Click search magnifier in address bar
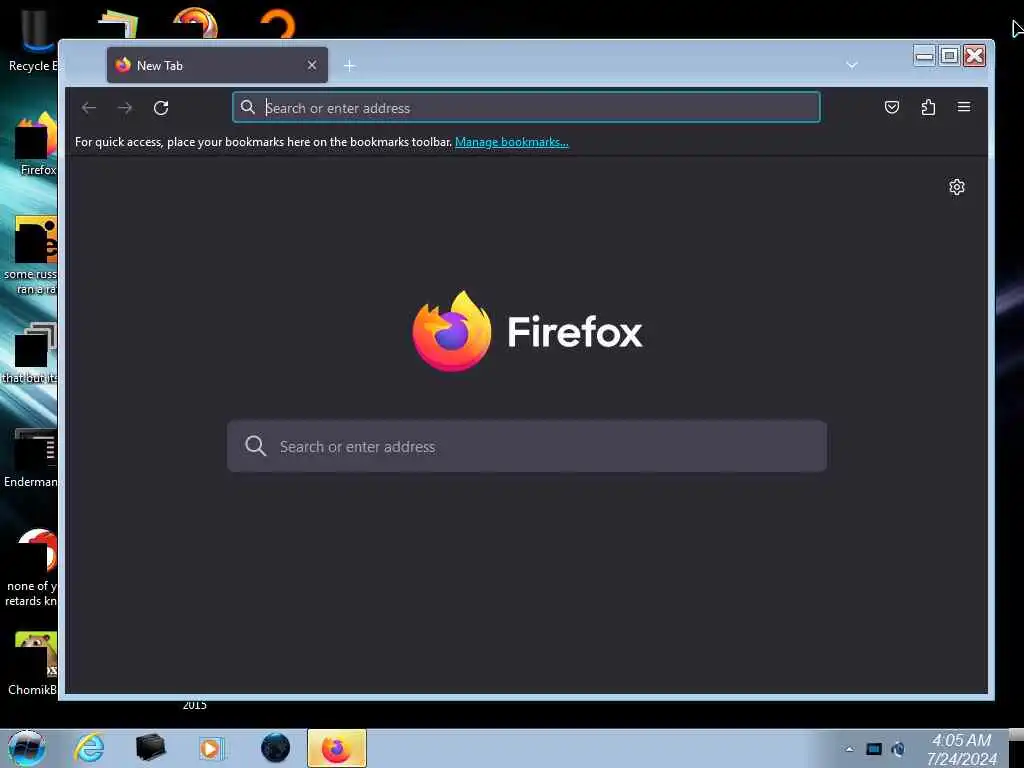This screenshot has height=768, width=1024. point(248,107)
